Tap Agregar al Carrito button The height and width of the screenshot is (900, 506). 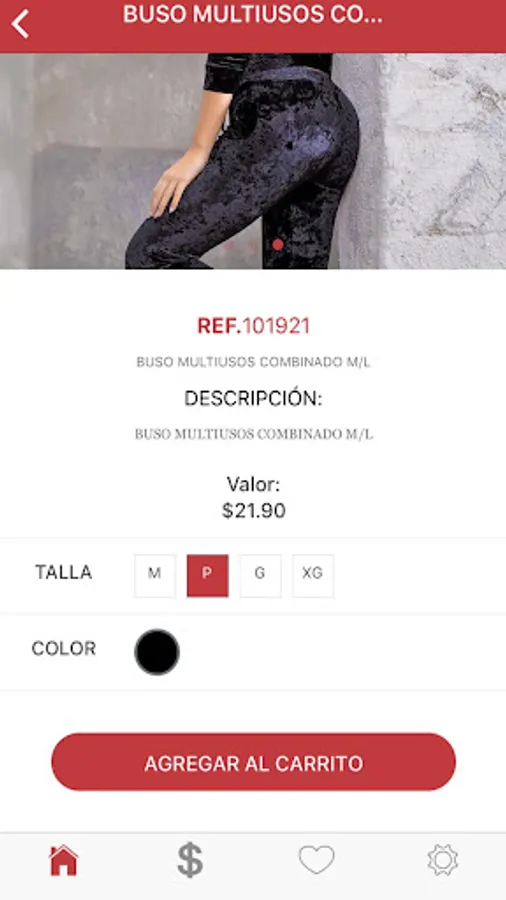point(254,762)
